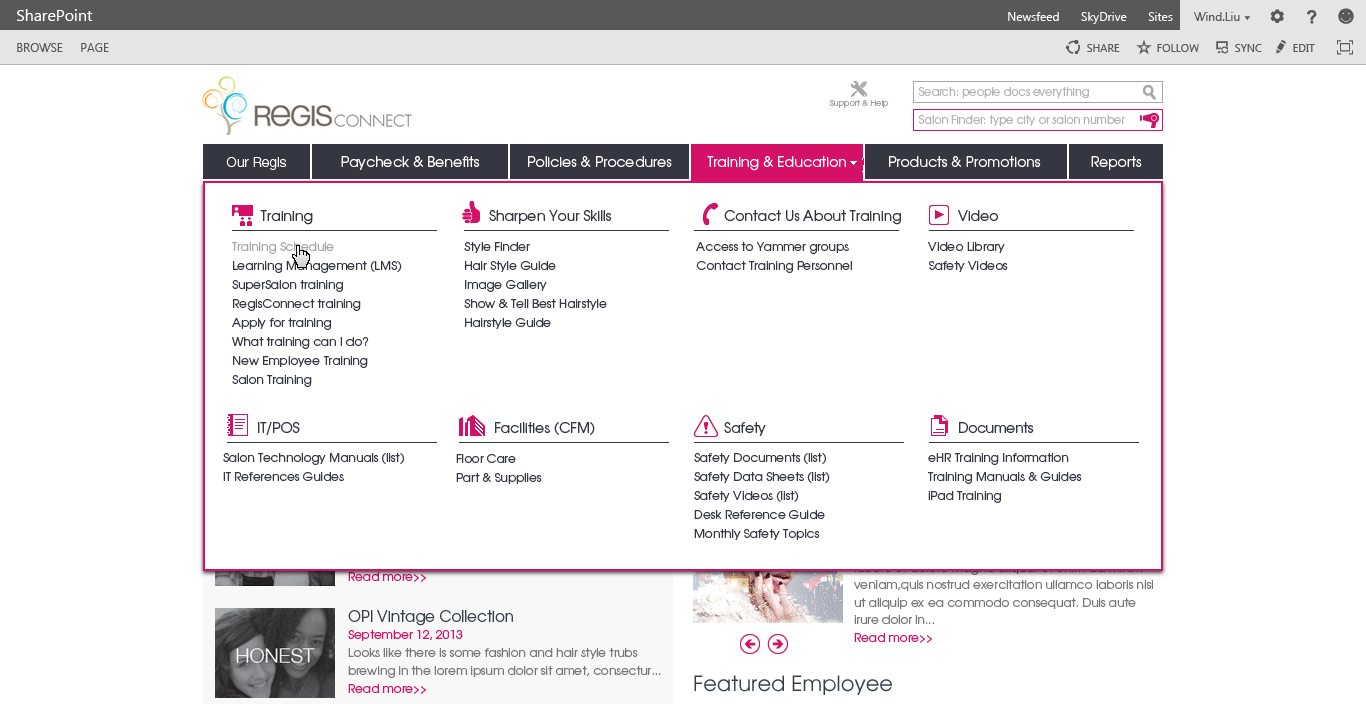The height and width of the screenshot is (704, 1366).
Task: Open Hair Style Guide link
Action: [510, 266]
